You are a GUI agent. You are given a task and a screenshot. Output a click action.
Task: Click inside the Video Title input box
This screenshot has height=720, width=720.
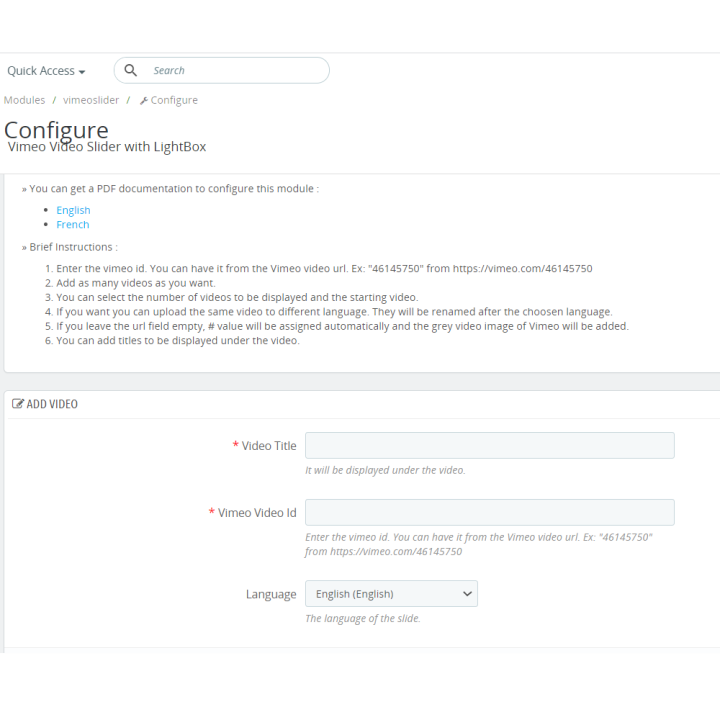click(490, 445)
